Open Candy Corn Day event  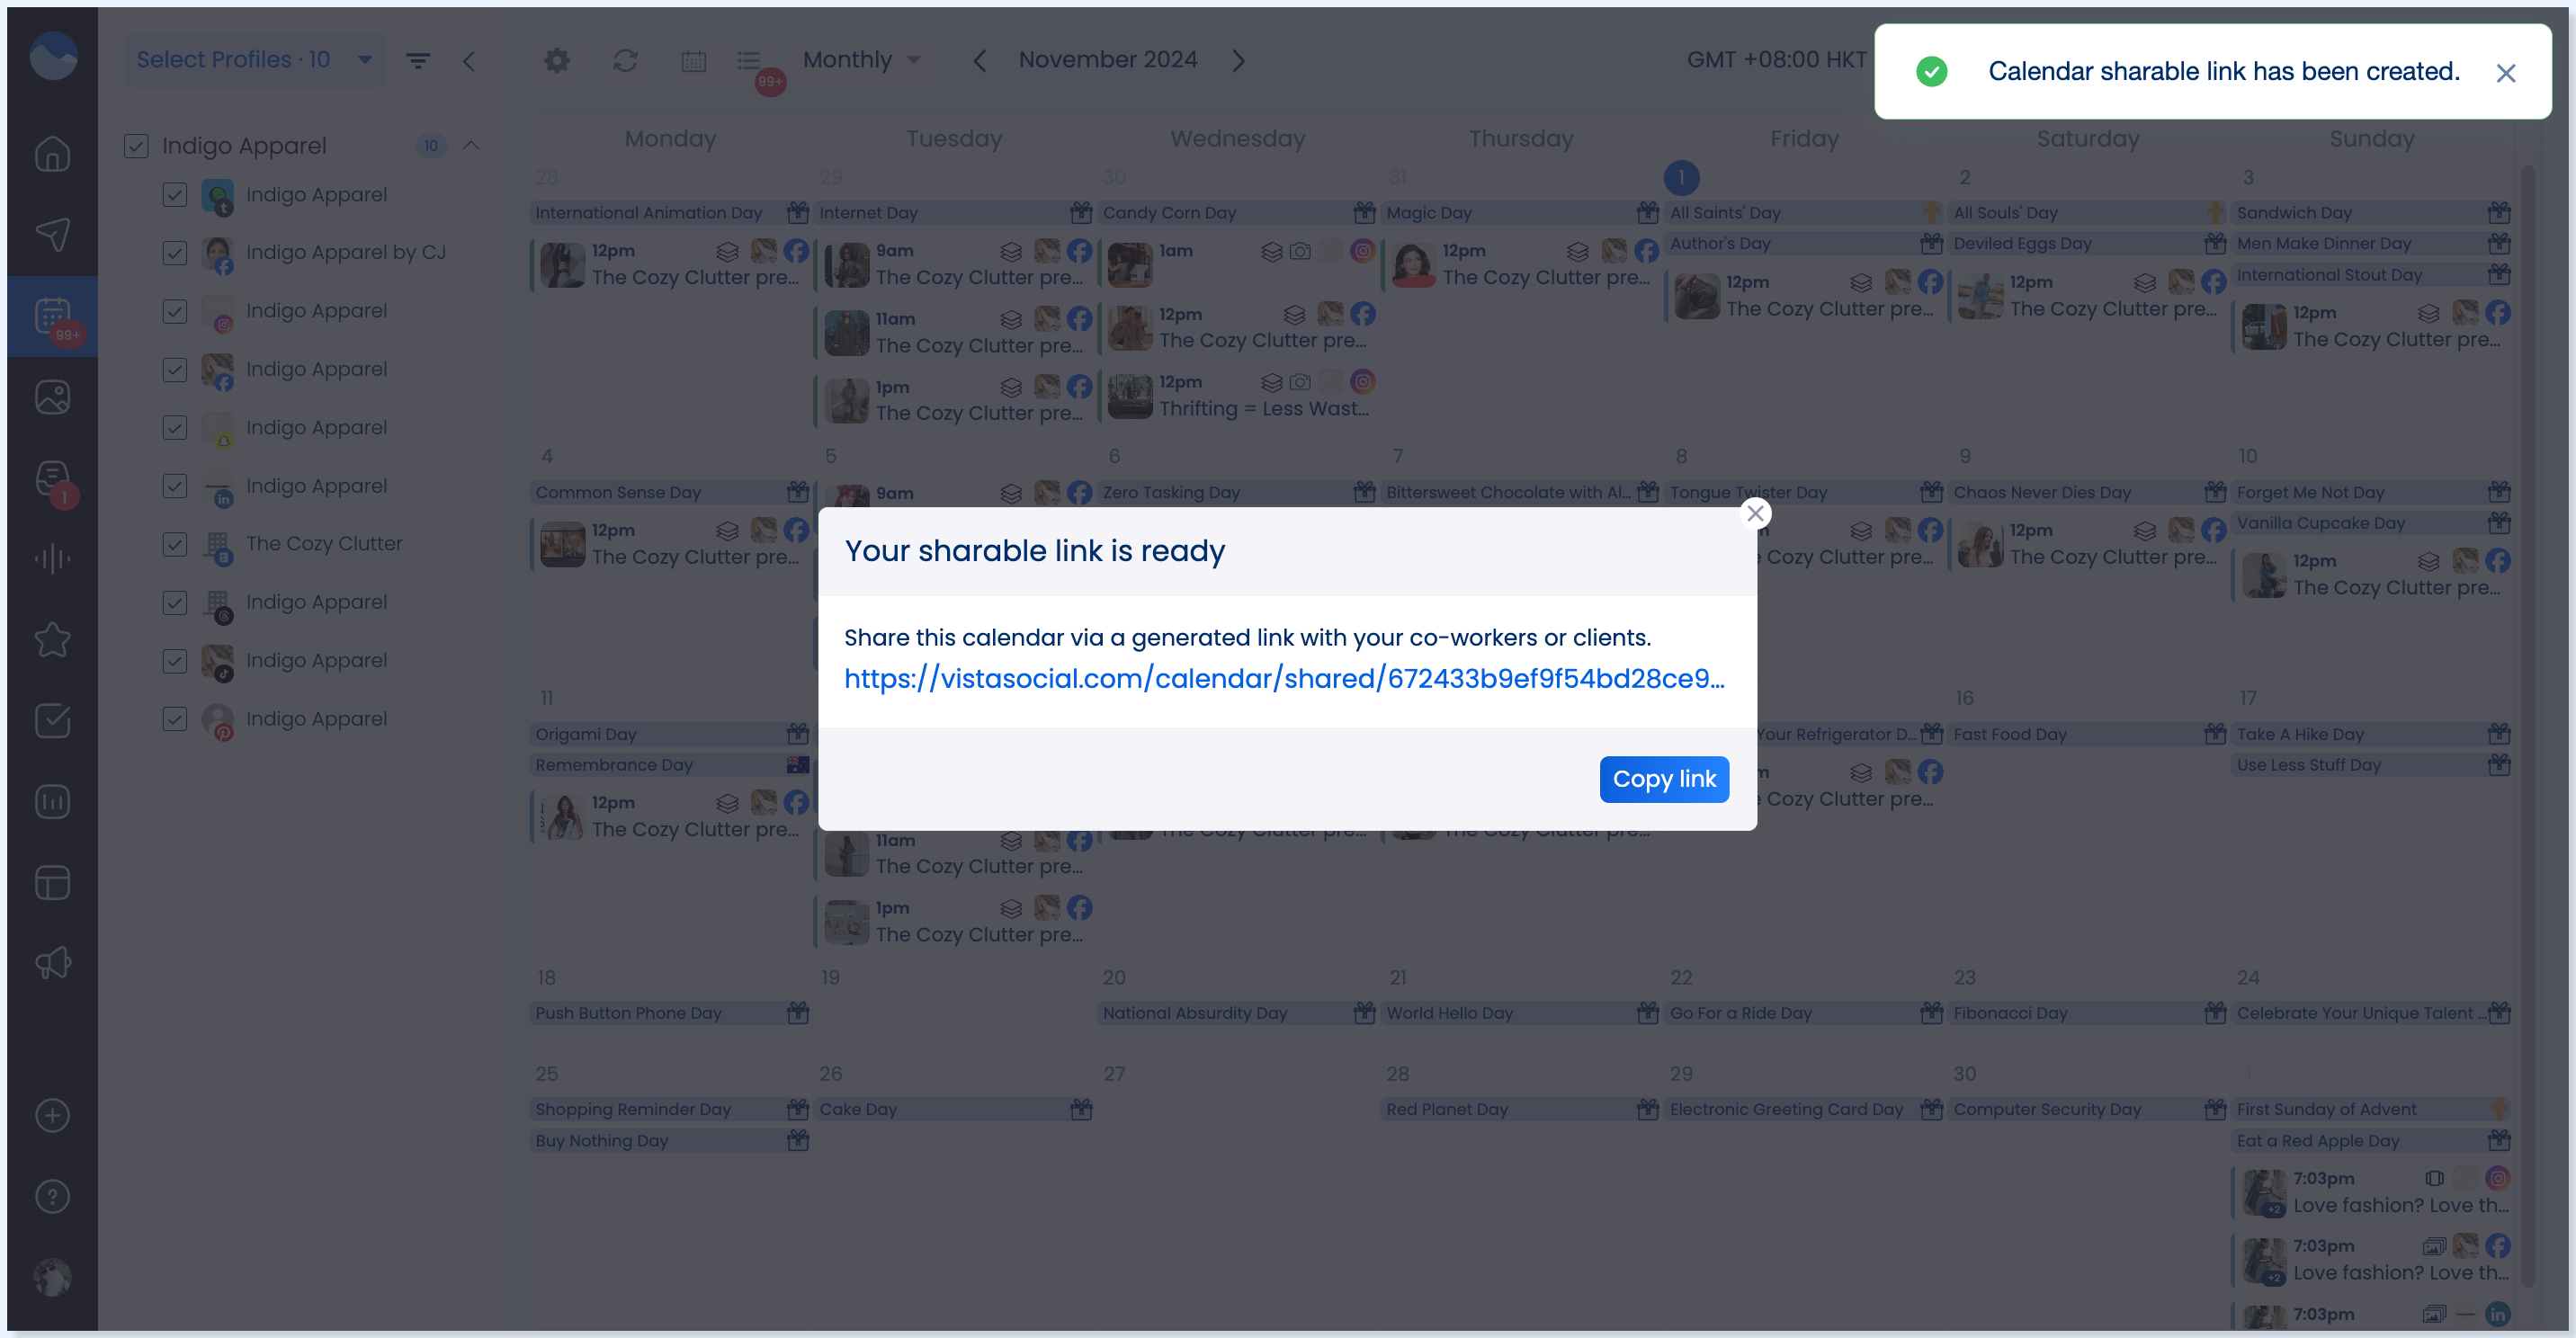tap(1239, 213)
